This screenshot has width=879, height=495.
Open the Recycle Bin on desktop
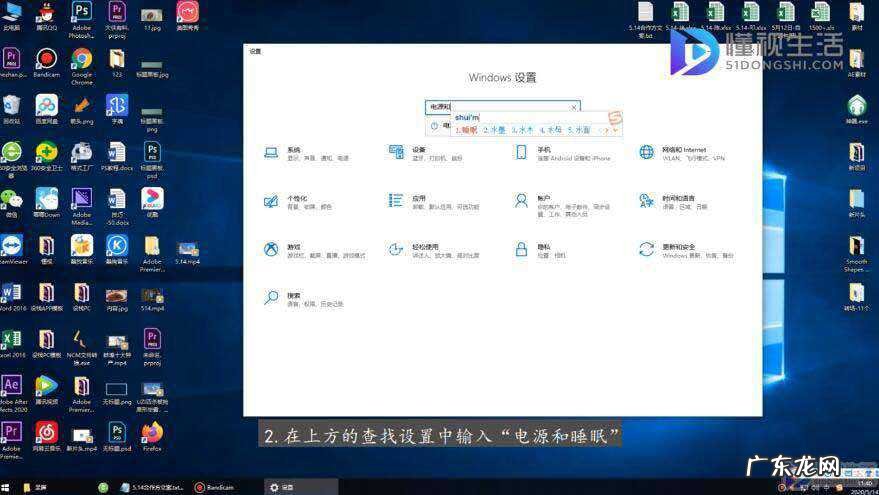click(11, 109)
